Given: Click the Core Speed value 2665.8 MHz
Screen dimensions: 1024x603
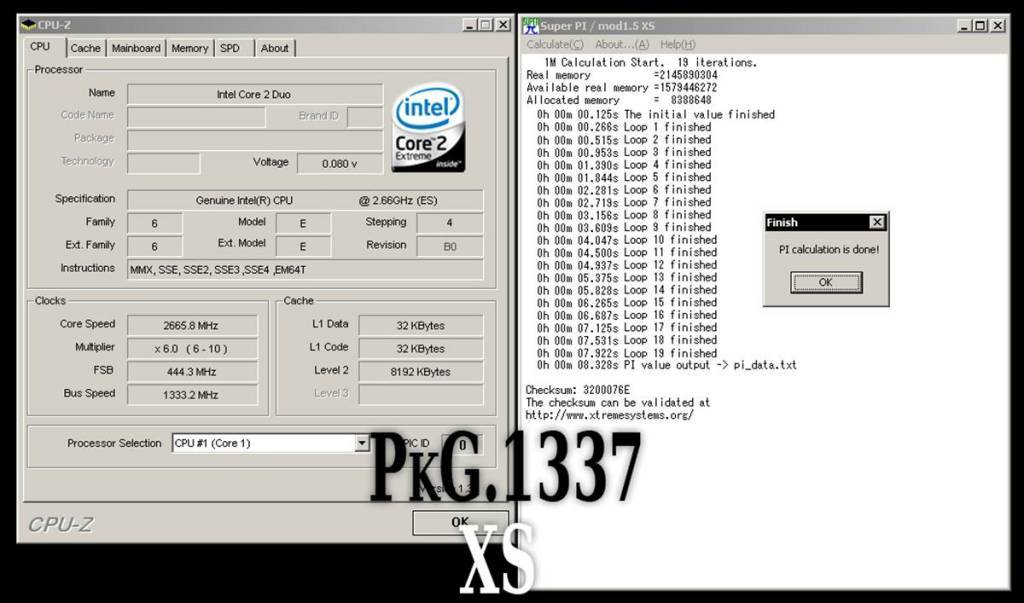Looking at the screenshot, I should point(191,325).
